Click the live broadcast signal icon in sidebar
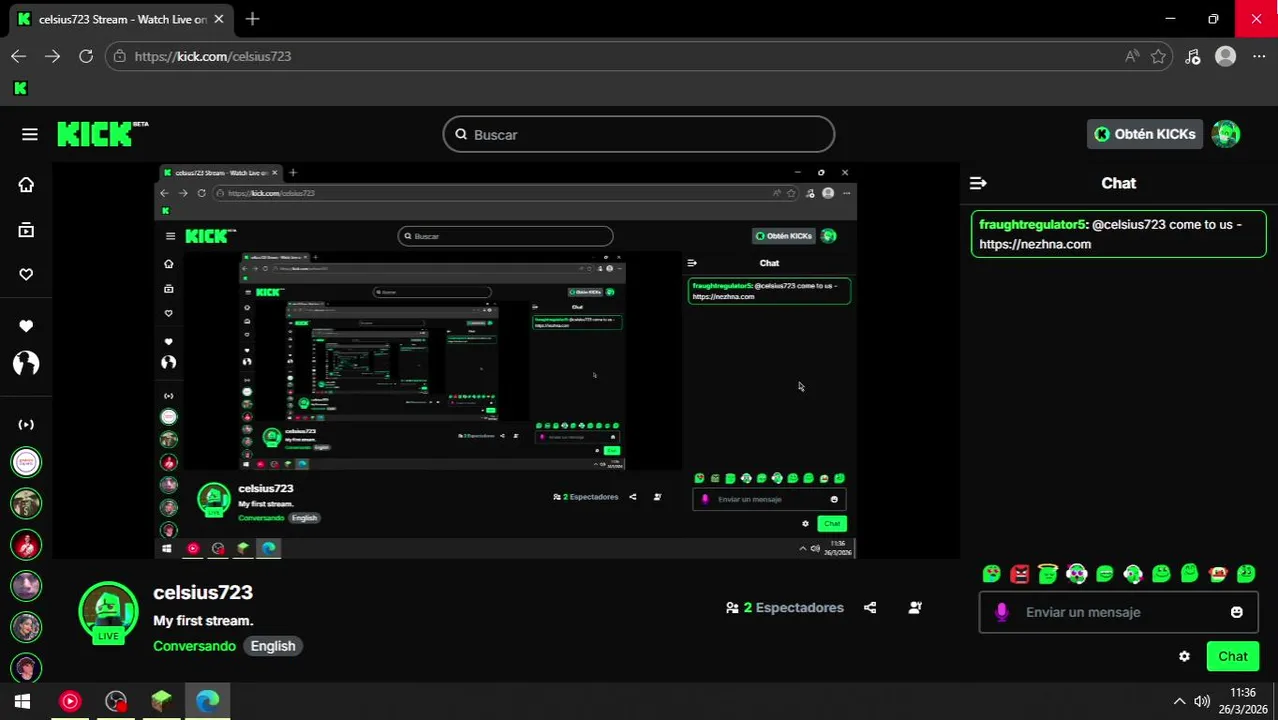The width and height of the screenshot is (1278, 720). click(x=26, y=424)
